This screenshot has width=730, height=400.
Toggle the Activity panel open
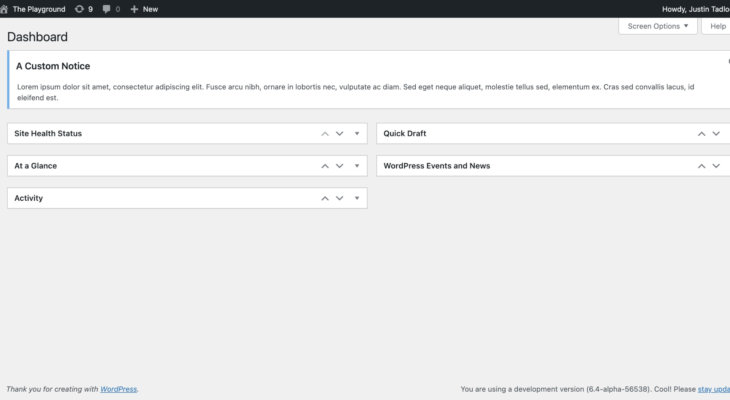pos(357,198)
